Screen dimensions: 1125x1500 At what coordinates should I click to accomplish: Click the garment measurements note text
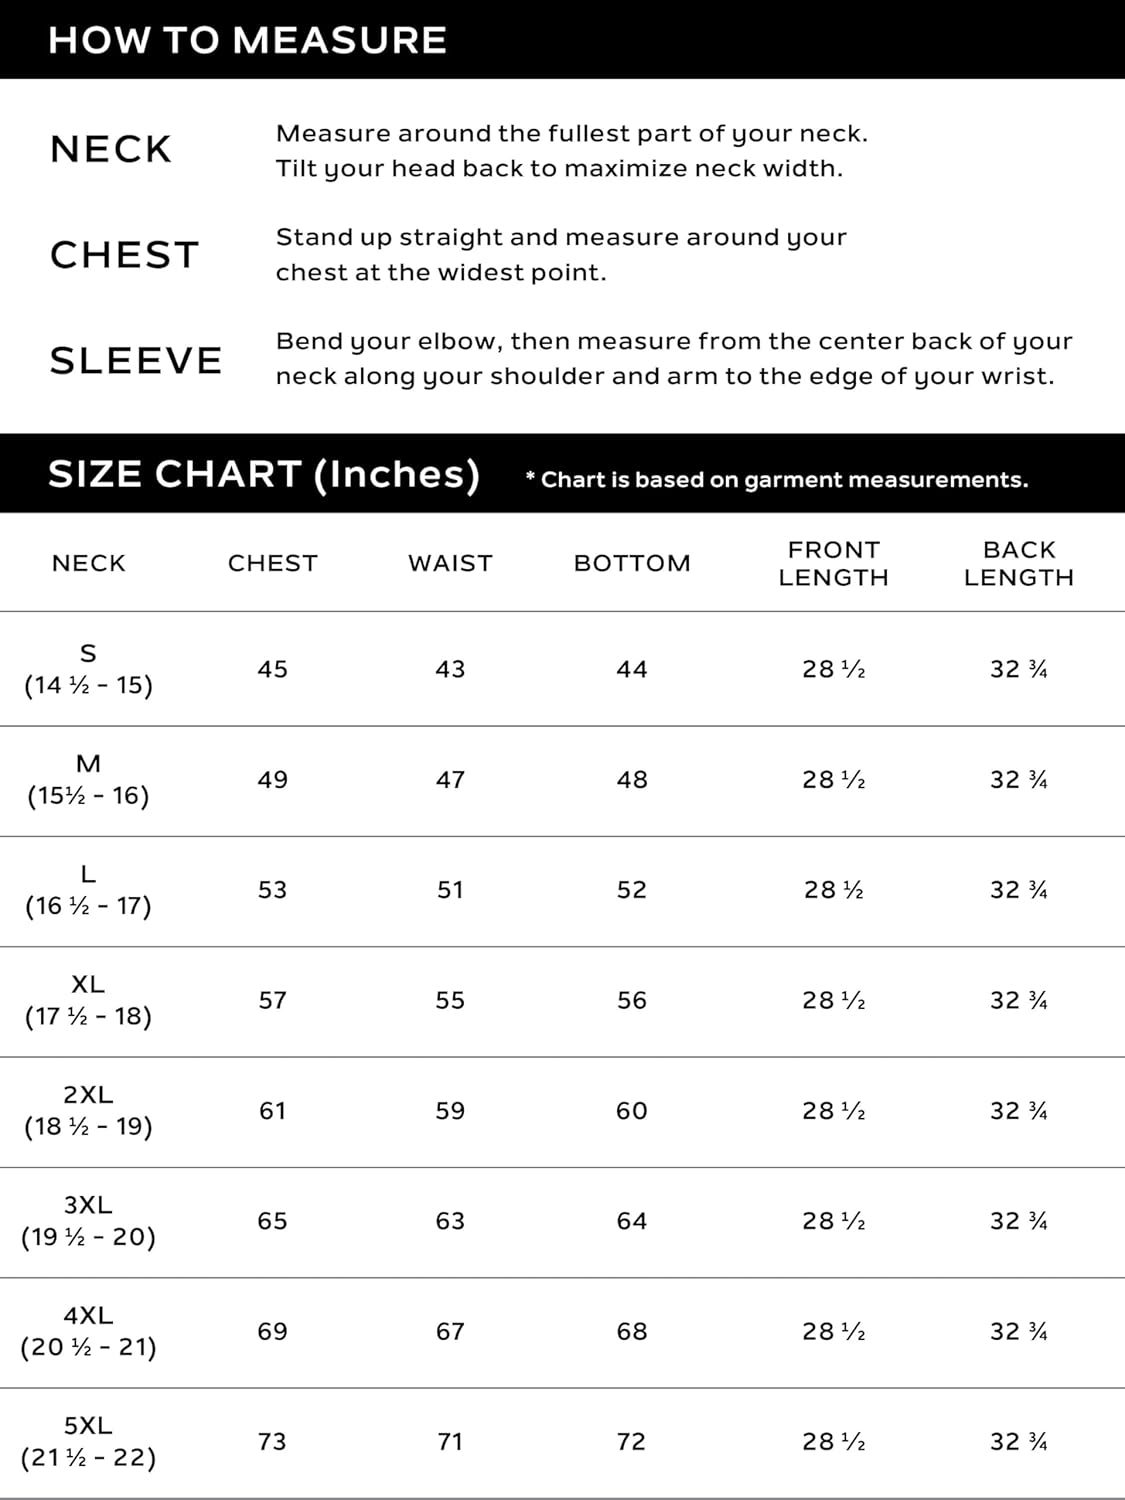(x=777, y=480)
